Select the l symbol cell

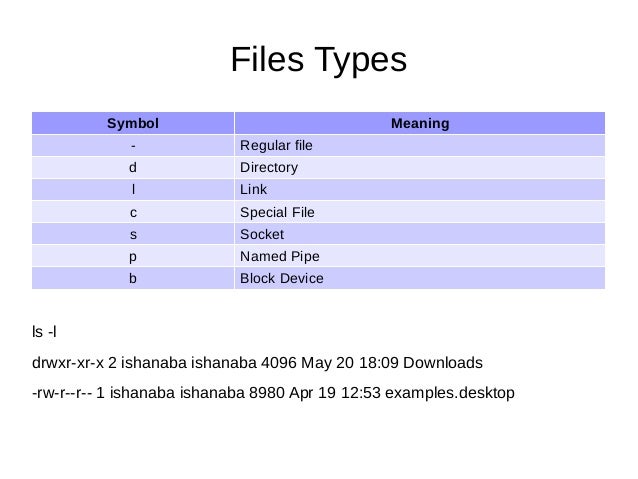click(x=133, y=190)
